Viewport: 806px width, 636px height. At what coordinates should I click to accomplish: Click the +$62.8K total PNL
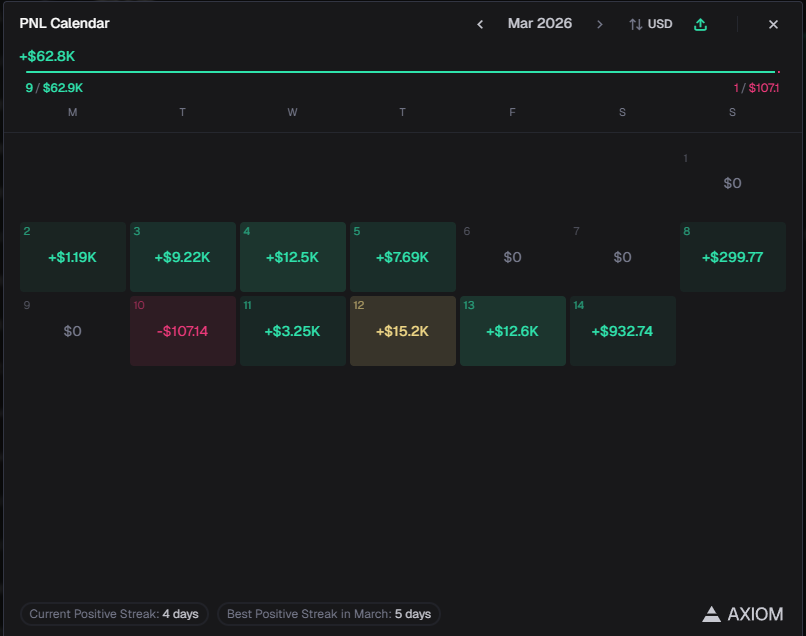[x=47, y=56]
